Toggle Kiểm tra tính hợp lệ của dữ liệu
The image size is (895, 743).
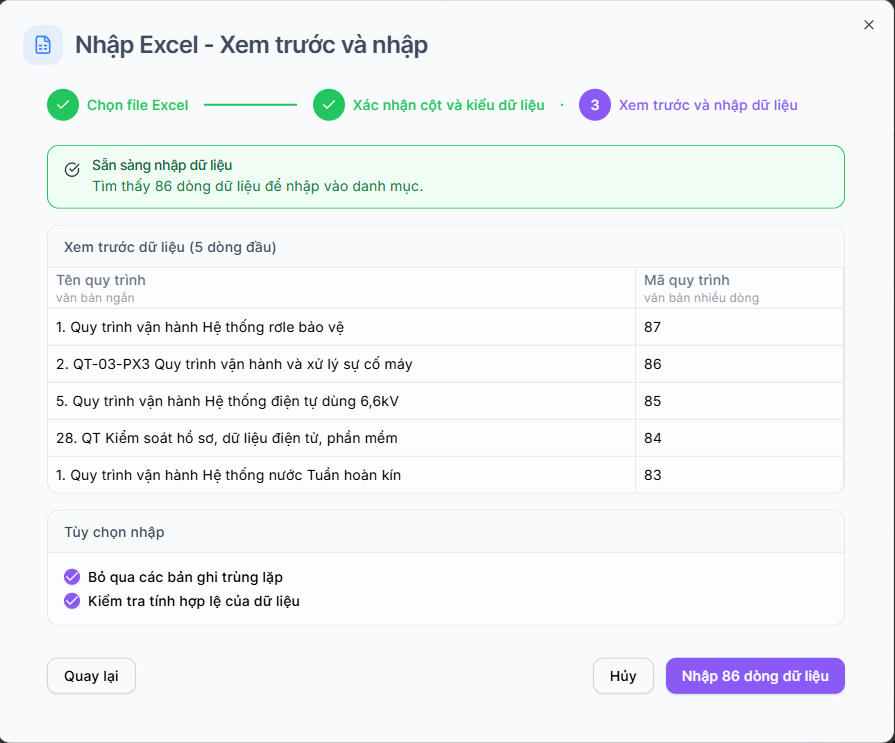[x=72, y=601]
